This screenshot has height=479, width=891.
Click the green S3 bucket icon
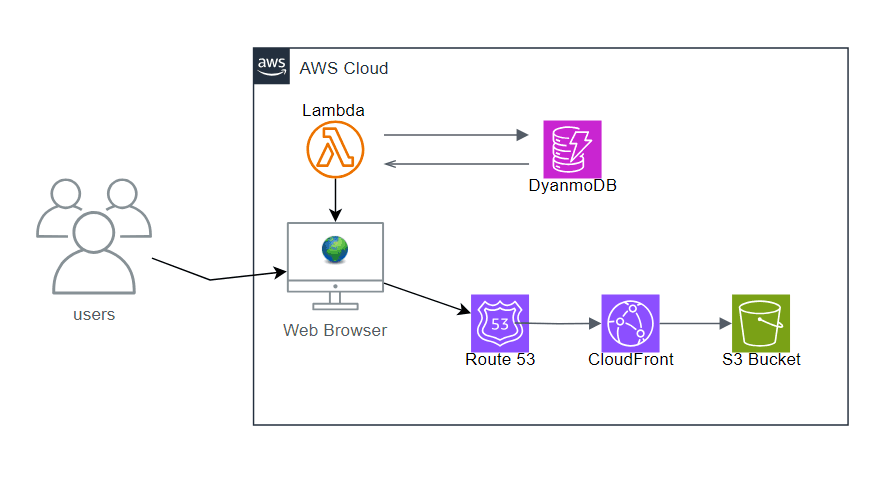coord(761,323)
